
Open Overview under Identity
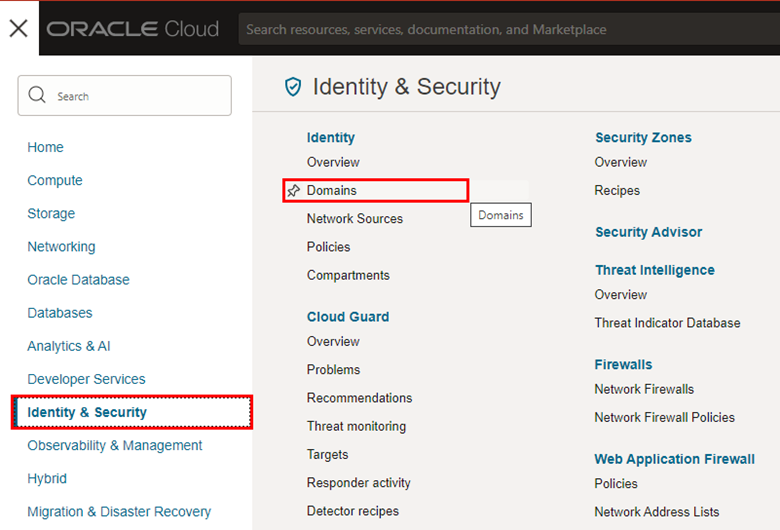tap(333, 162)
